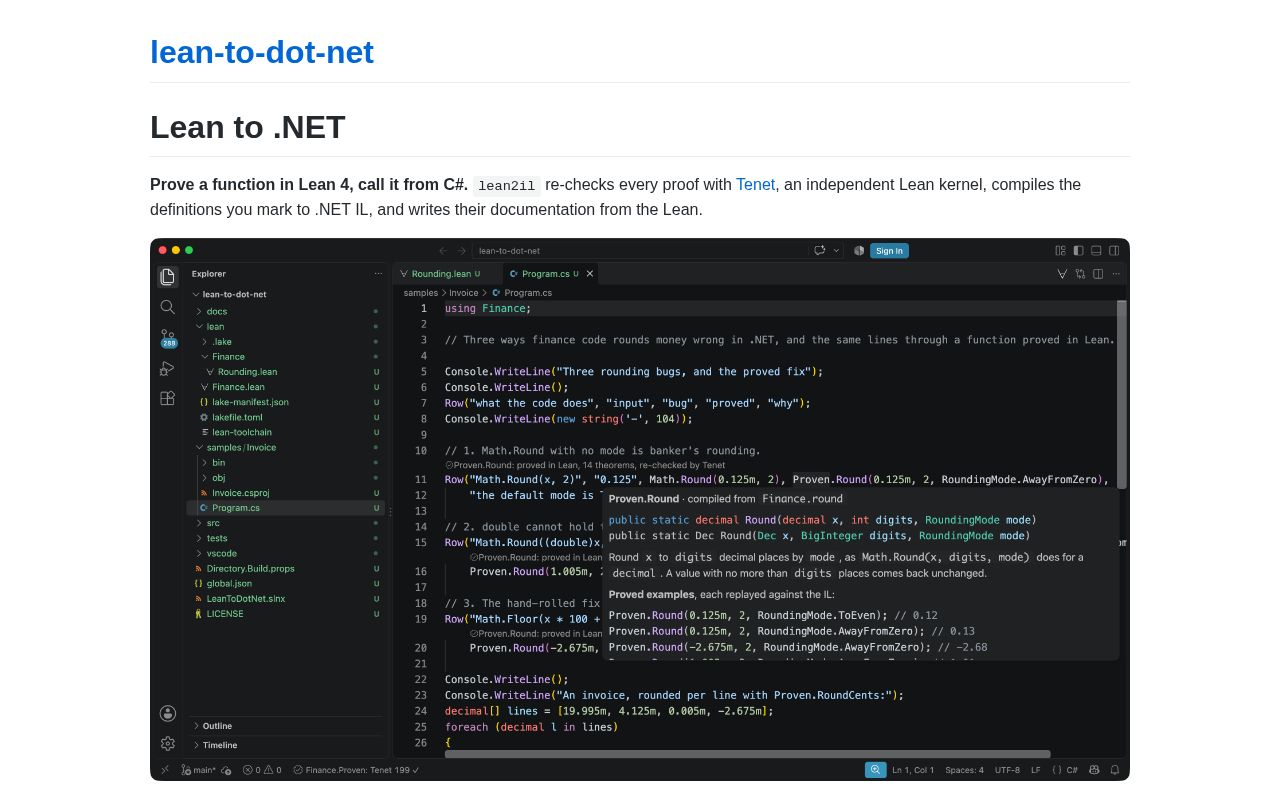
Task: Toggle the secondary side bar visibility
Action: [1114, 251]
